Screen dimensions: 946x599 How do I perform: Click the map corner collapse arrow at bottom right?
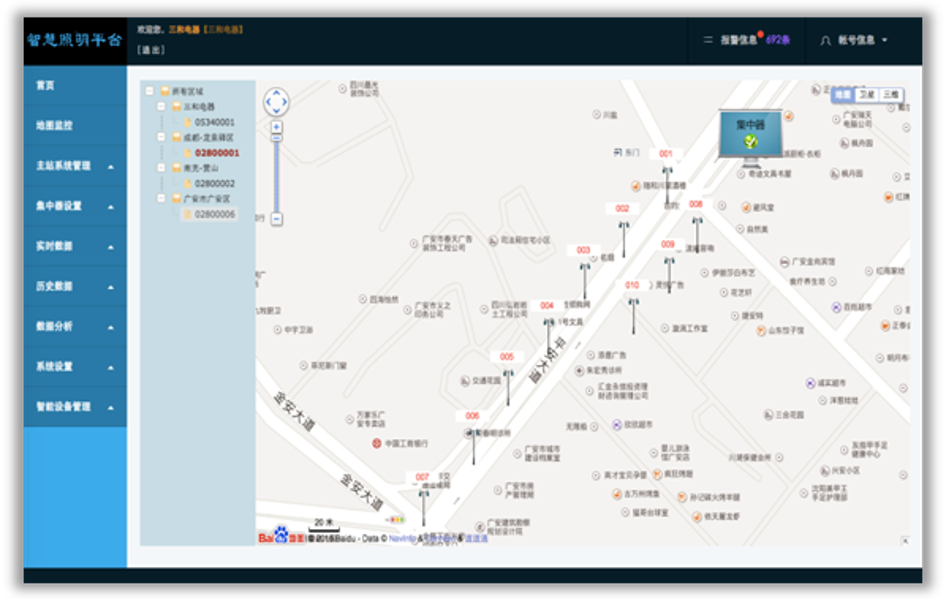[905, 540]
